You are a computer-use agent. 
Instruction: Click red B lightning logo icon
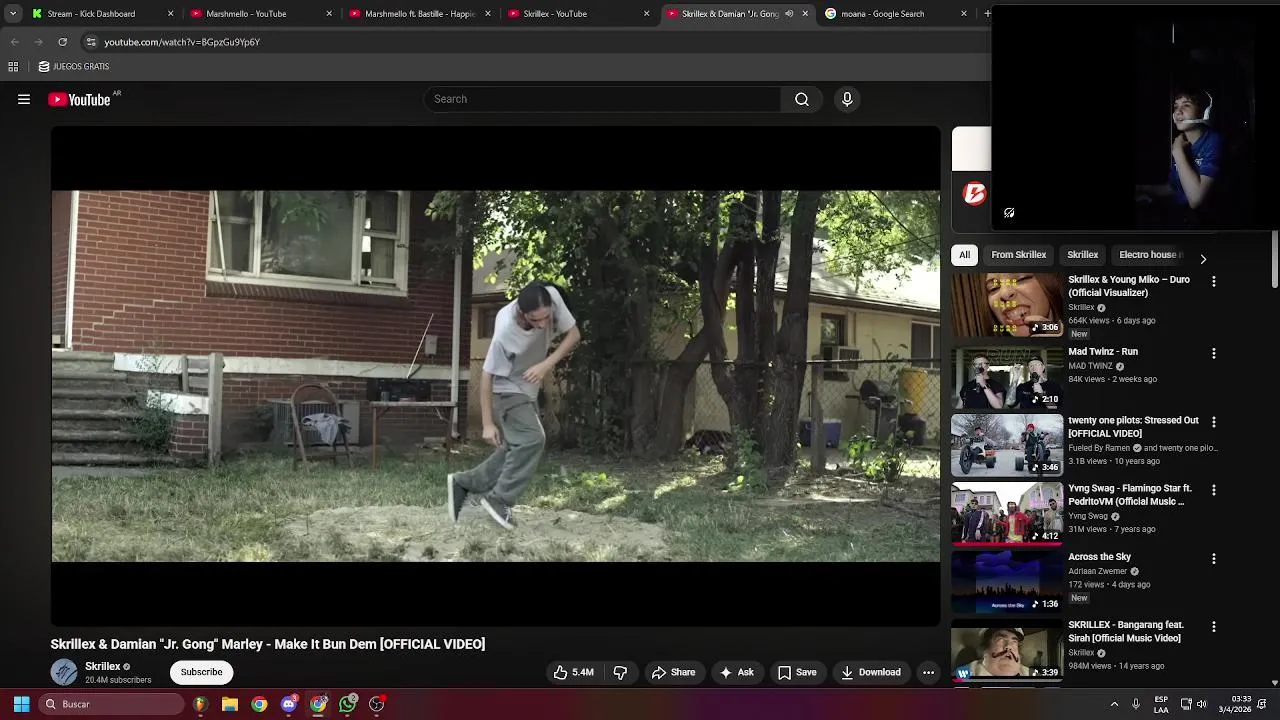[x=974, y=194]
